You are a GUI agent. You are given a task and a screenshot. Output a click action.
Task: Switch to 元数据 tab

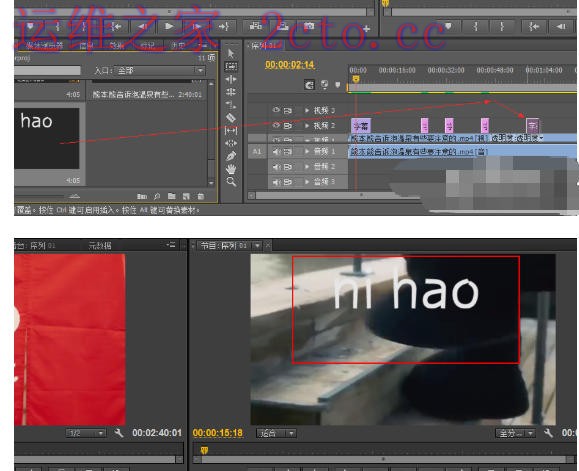click(x=100, y=245)
